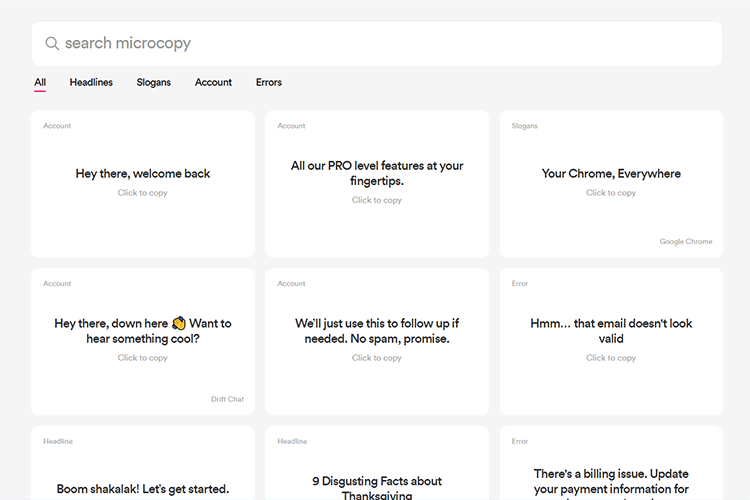Copy the "Boom shakalak! Let's get started" headline
The image size is (750, 500).
[143, 488]
